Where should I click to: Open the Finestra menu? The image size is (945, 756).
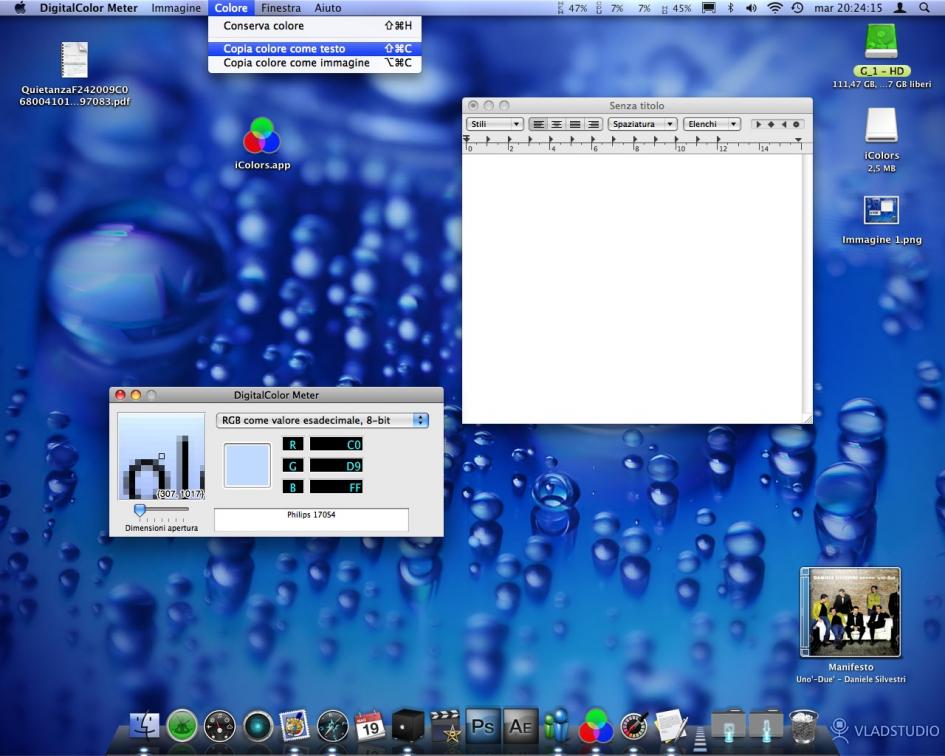(x=281, y=8)
